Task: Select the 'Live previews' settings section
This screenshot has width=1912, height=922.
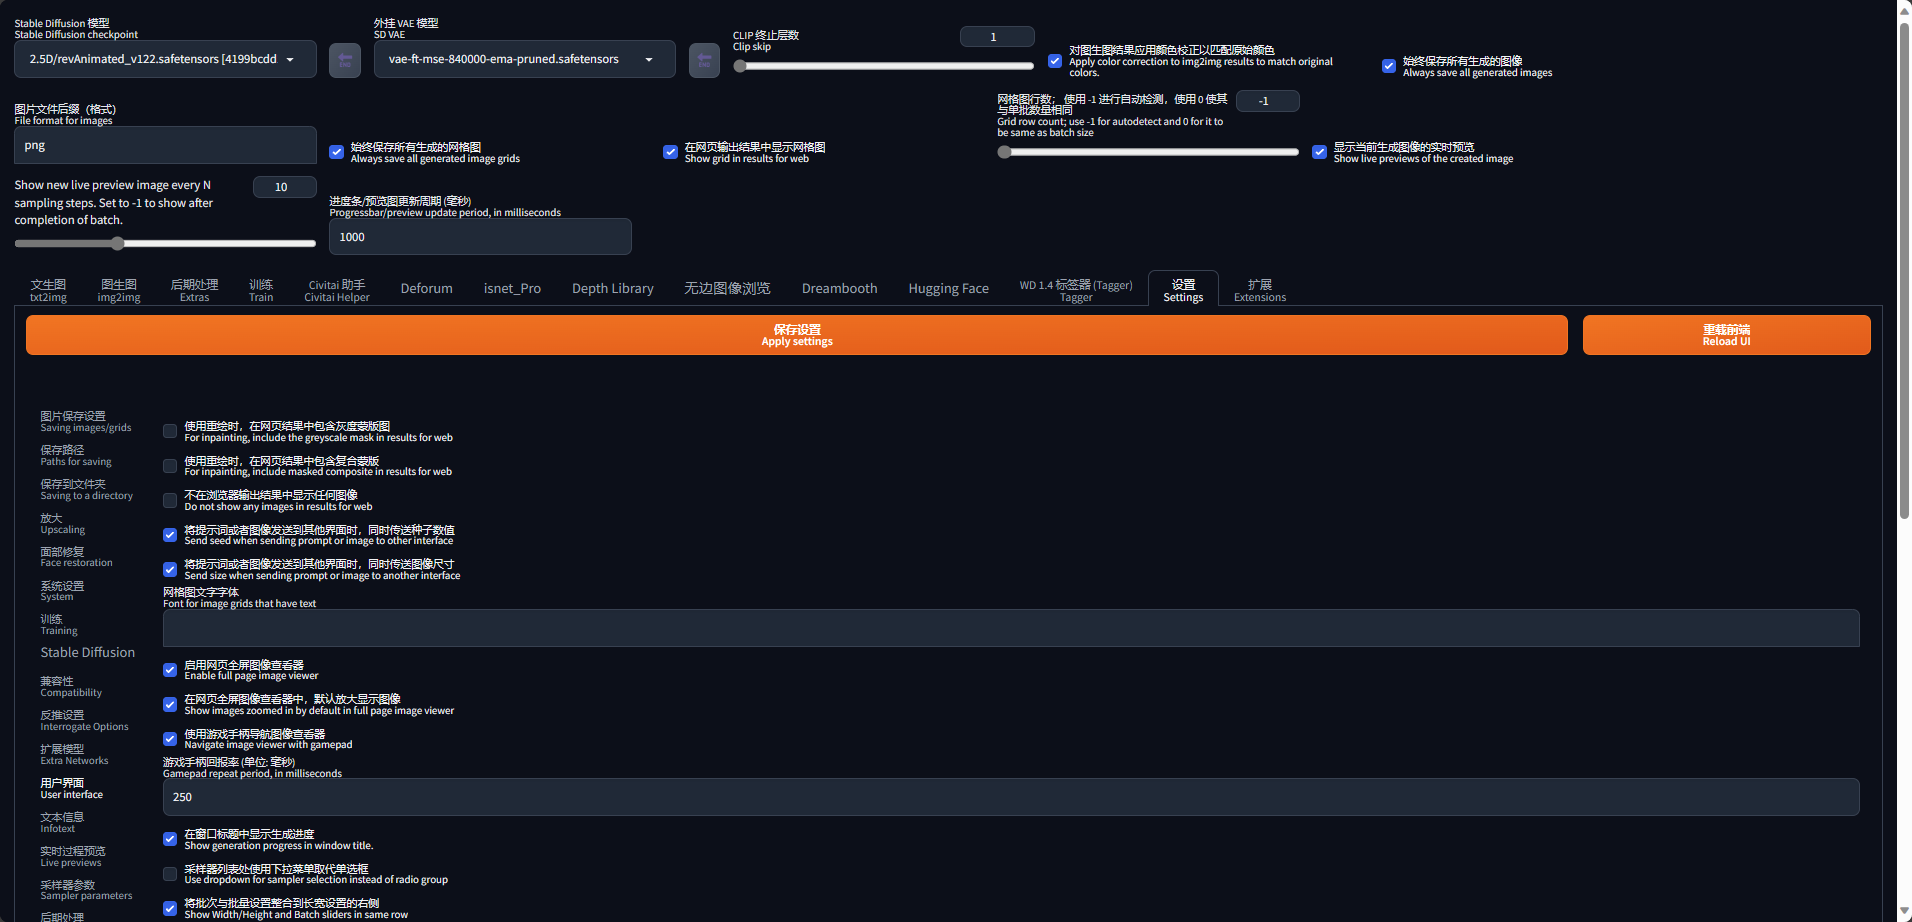Action: pyautogui.click(x=71, y=856)
